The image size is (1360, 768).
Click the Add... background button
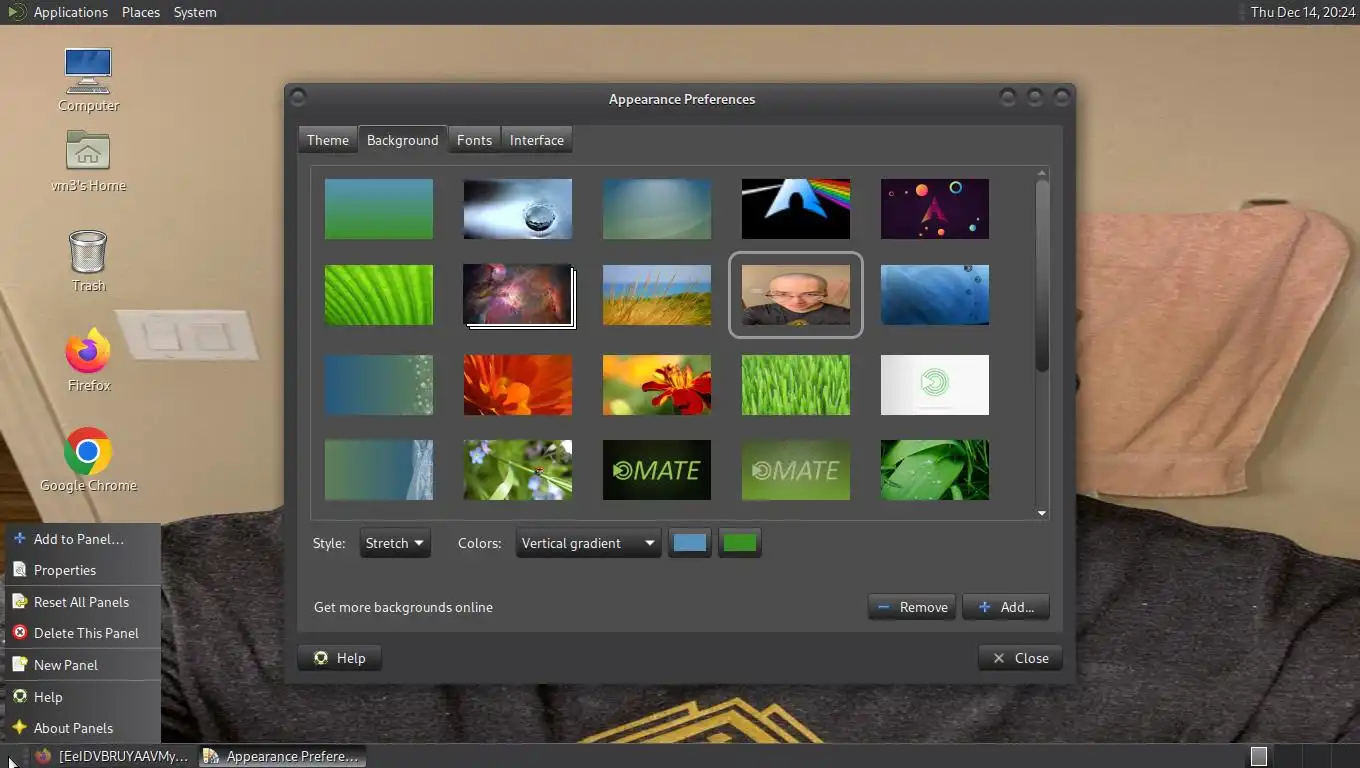click(1006, 607)
